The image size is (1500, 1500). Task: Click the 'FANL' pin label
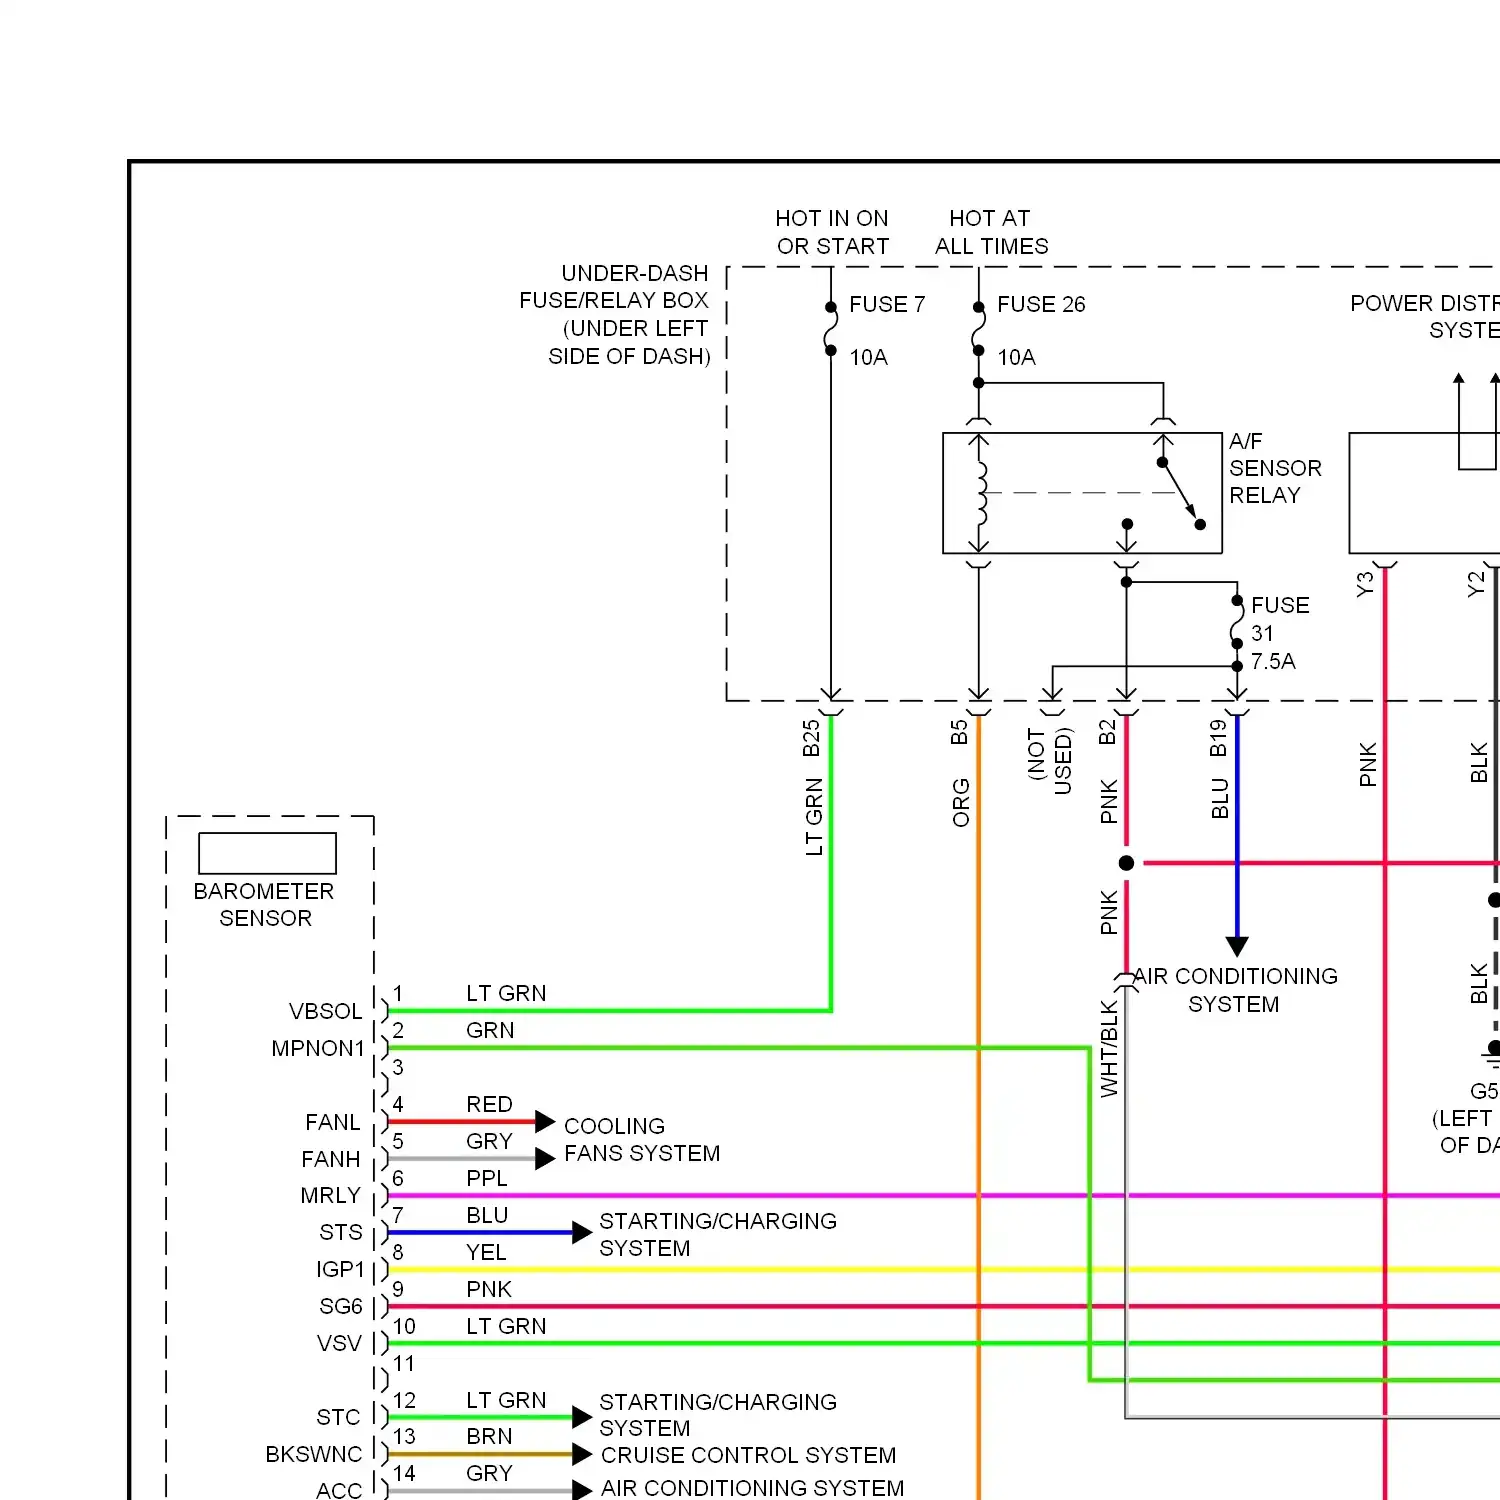(333, 1122)
